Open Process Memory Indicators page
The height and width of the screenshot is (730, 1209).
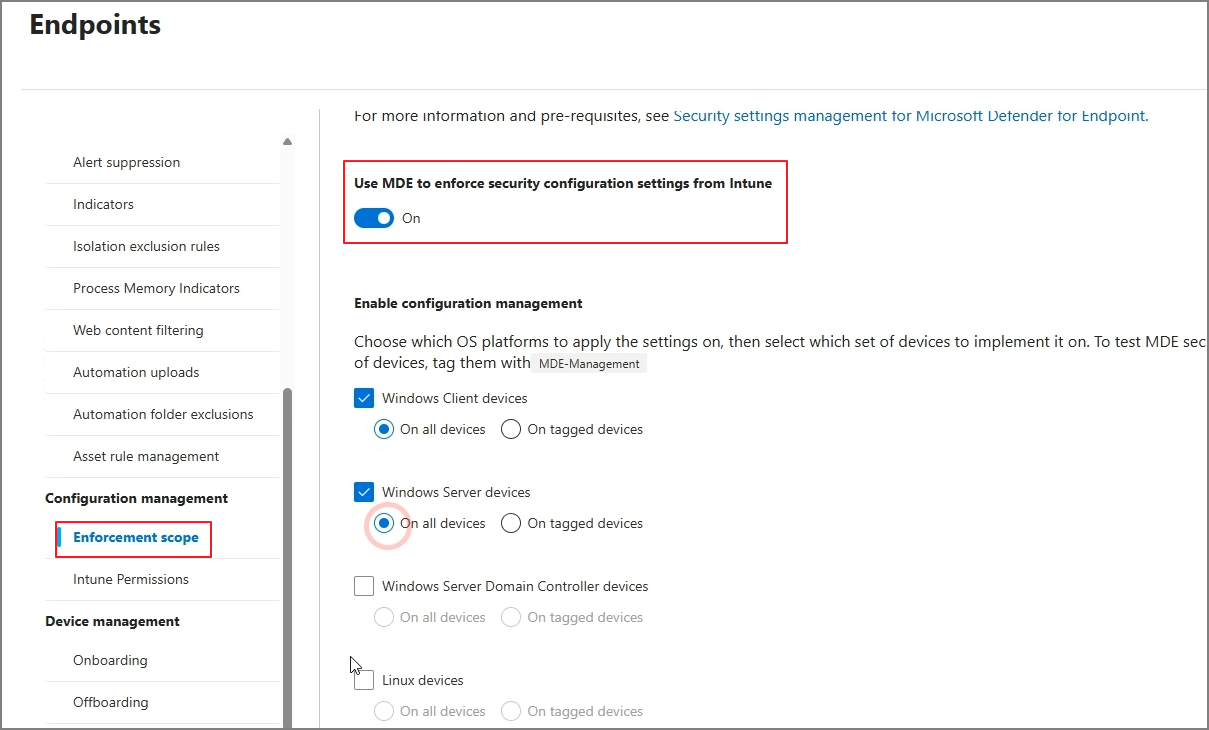[156, 288]
